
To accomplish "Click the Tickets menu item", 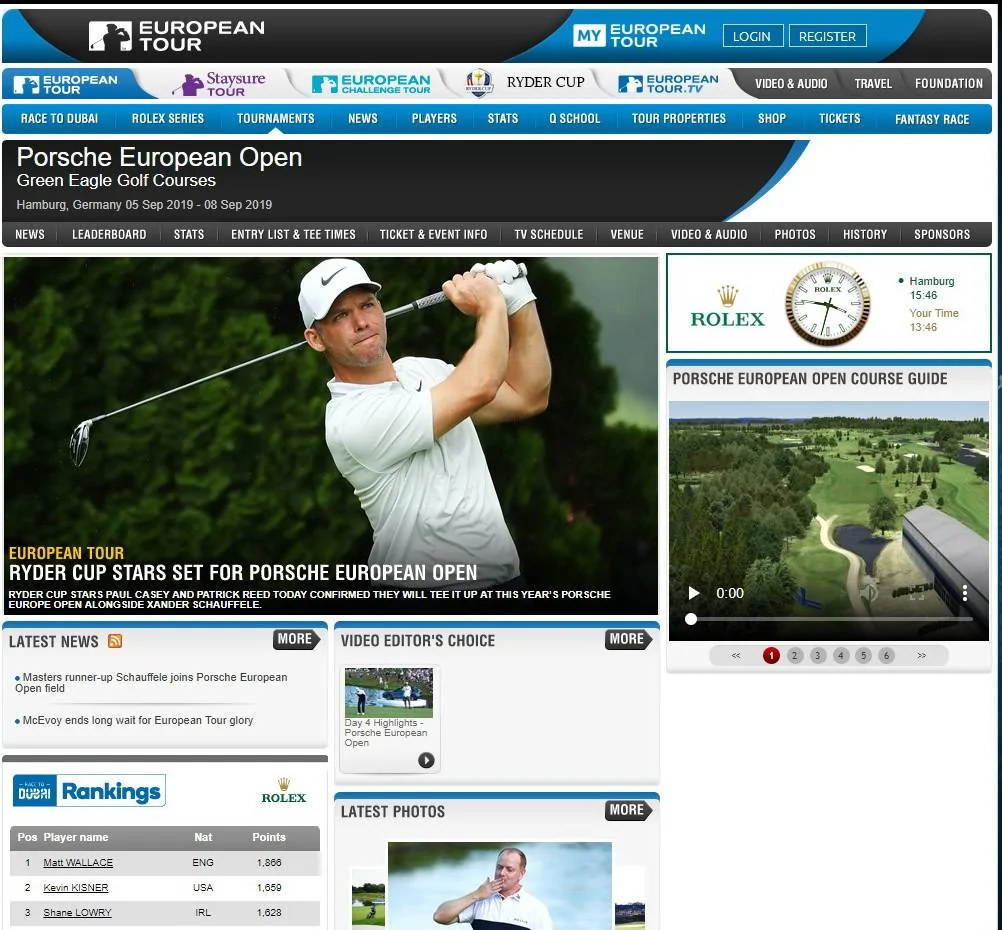I will (839, 119).
